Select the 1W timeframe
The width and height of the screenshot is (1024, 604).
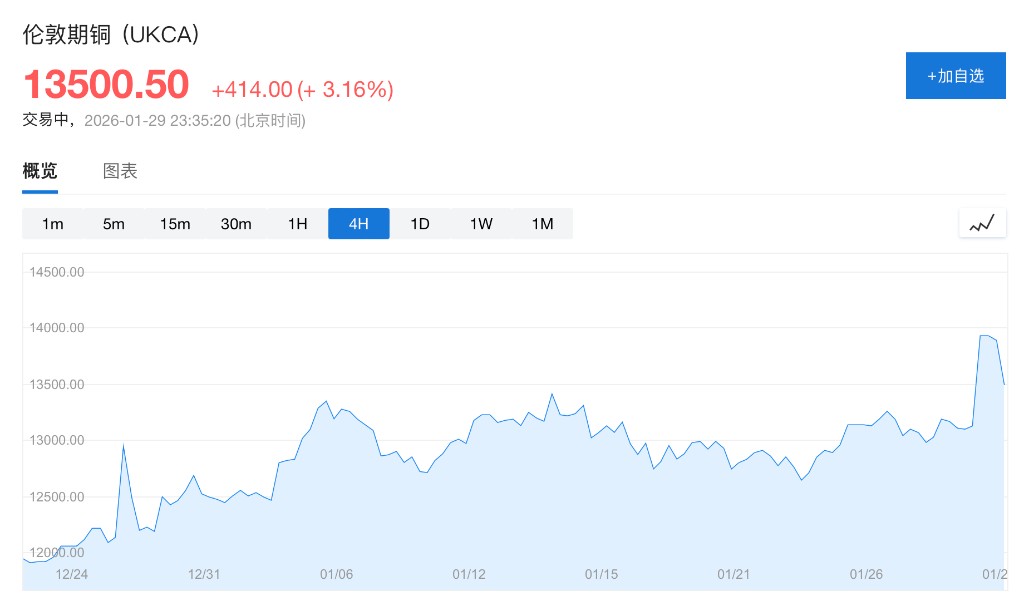coord(481,224)
